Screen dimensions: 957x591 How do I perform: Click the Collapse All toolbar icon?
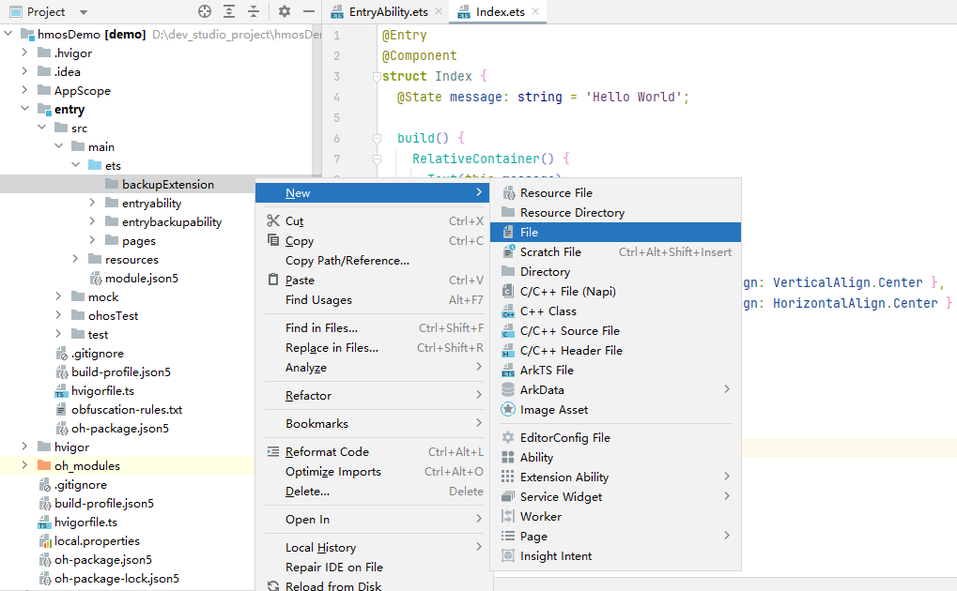point(253,12)
